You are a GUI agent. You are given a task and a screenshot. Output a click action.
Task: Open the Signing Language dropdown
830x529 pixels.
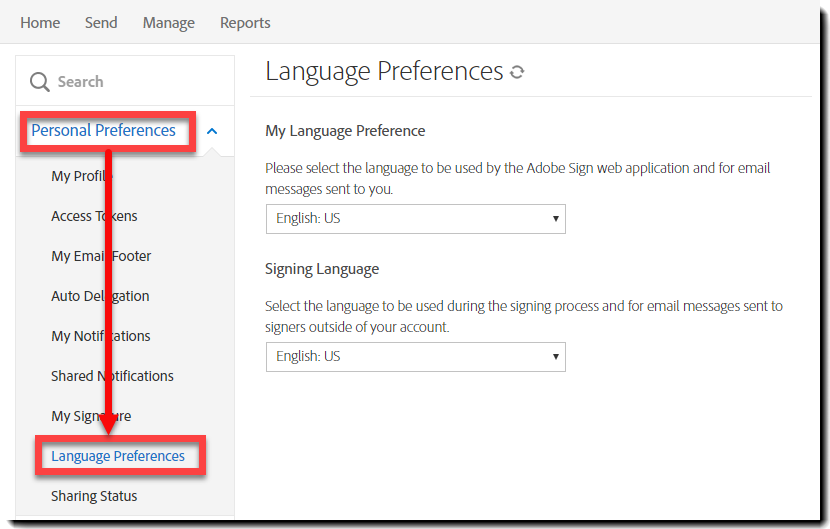pyautogui.click(x=415, y=356)
